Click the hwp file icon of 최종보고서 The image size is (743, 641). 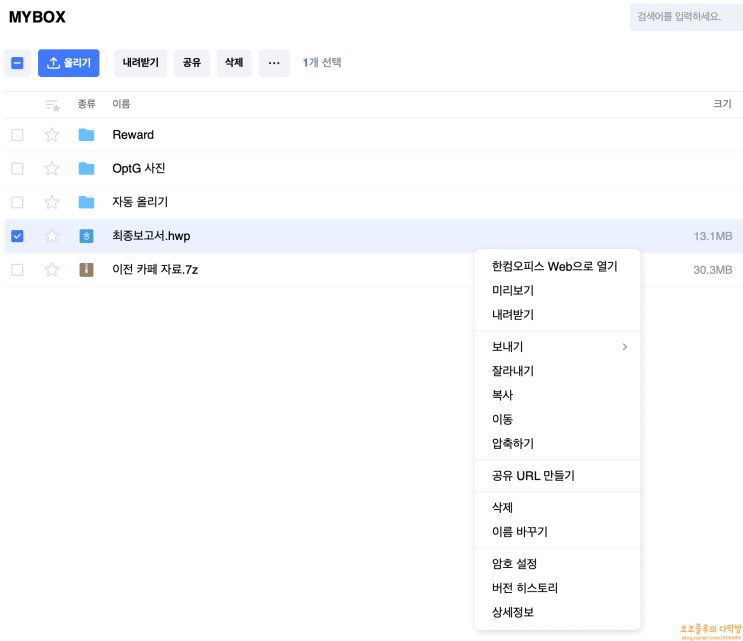(86, 236)
